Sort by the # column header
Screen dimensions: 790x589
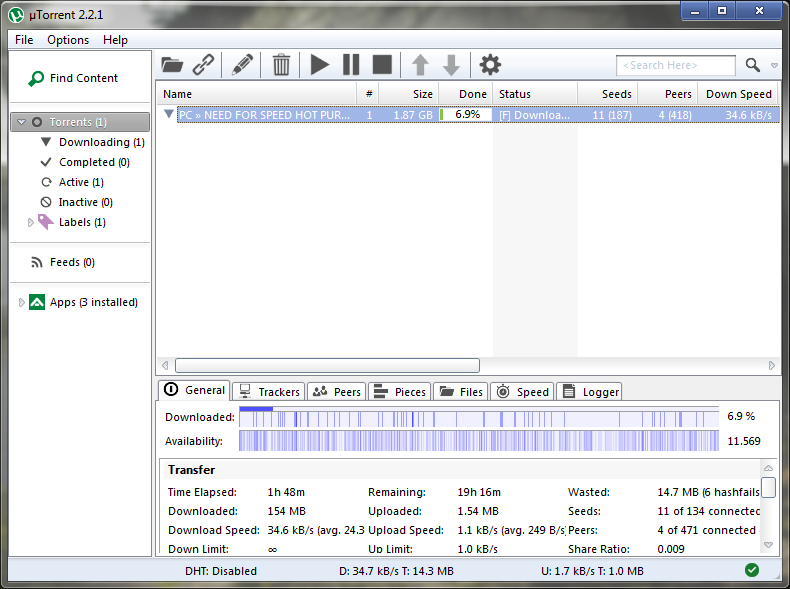pyautogui.click(x=368, y=94)
